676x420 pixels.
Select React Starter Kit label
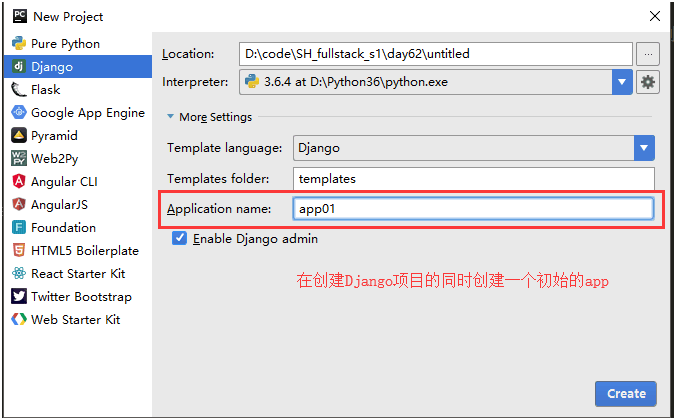(78, 273)
